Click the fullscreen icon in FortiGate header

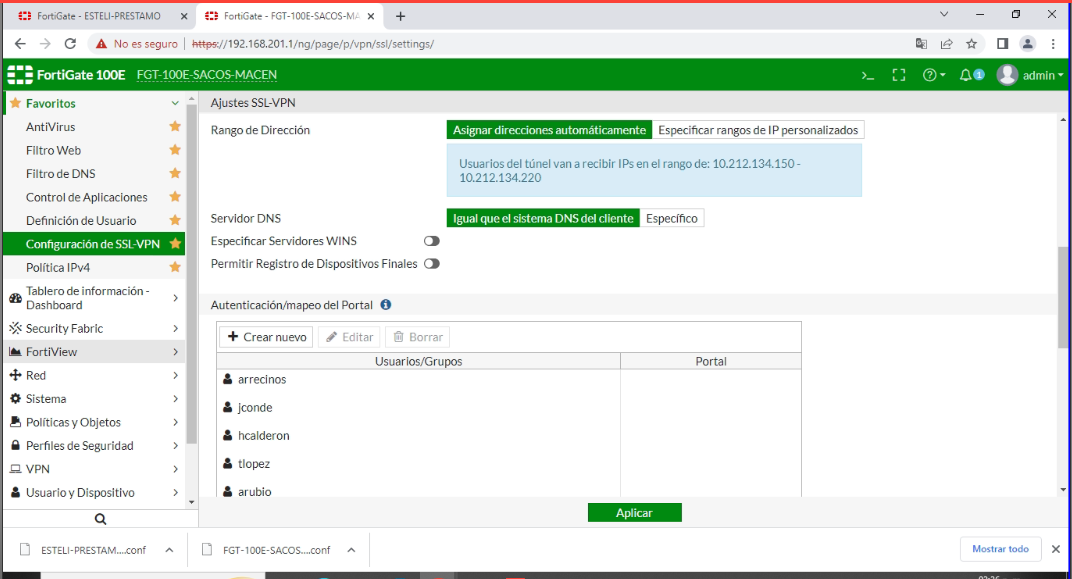(898, 75)
